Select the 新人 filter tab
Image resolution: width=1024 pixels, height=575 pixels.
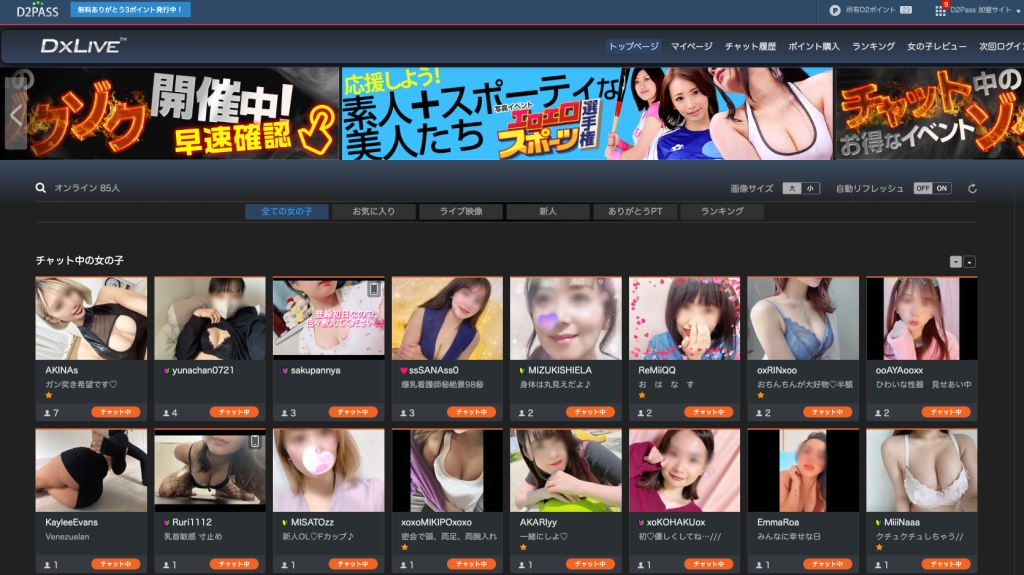tap(547, 212)
